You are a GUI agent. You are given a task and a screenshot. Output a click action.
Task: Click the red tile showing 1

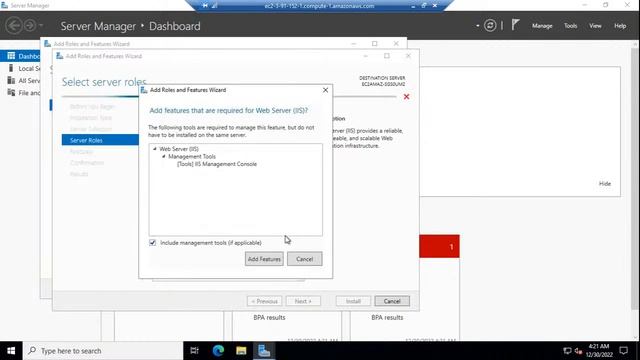[439, 246]
